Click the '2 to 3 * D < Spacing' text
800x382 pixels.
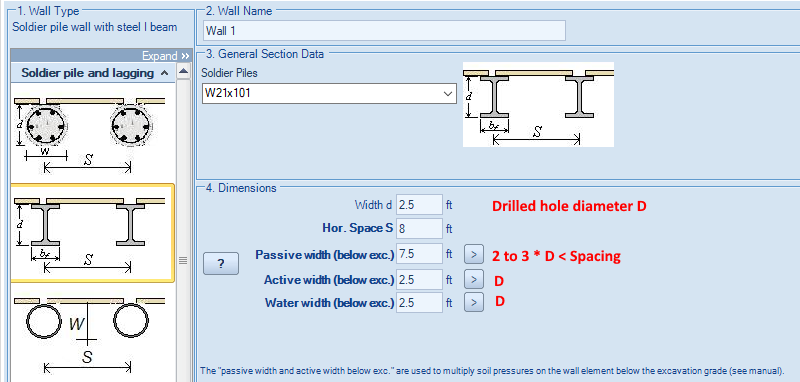[x=556, y=256]
